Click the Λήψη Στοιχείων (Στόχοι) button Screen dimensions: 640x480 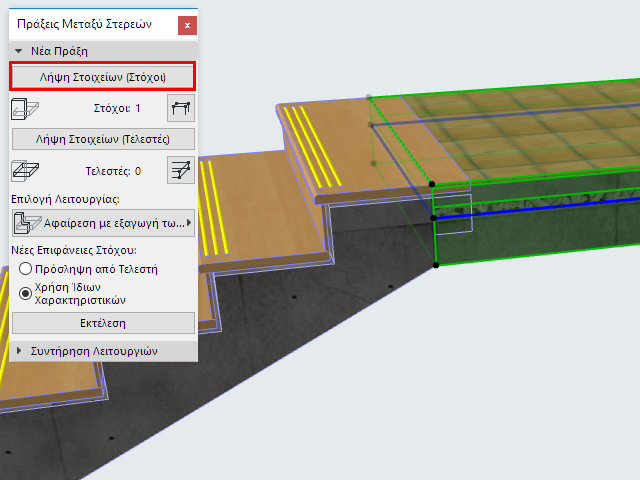[x=103, y=77]
